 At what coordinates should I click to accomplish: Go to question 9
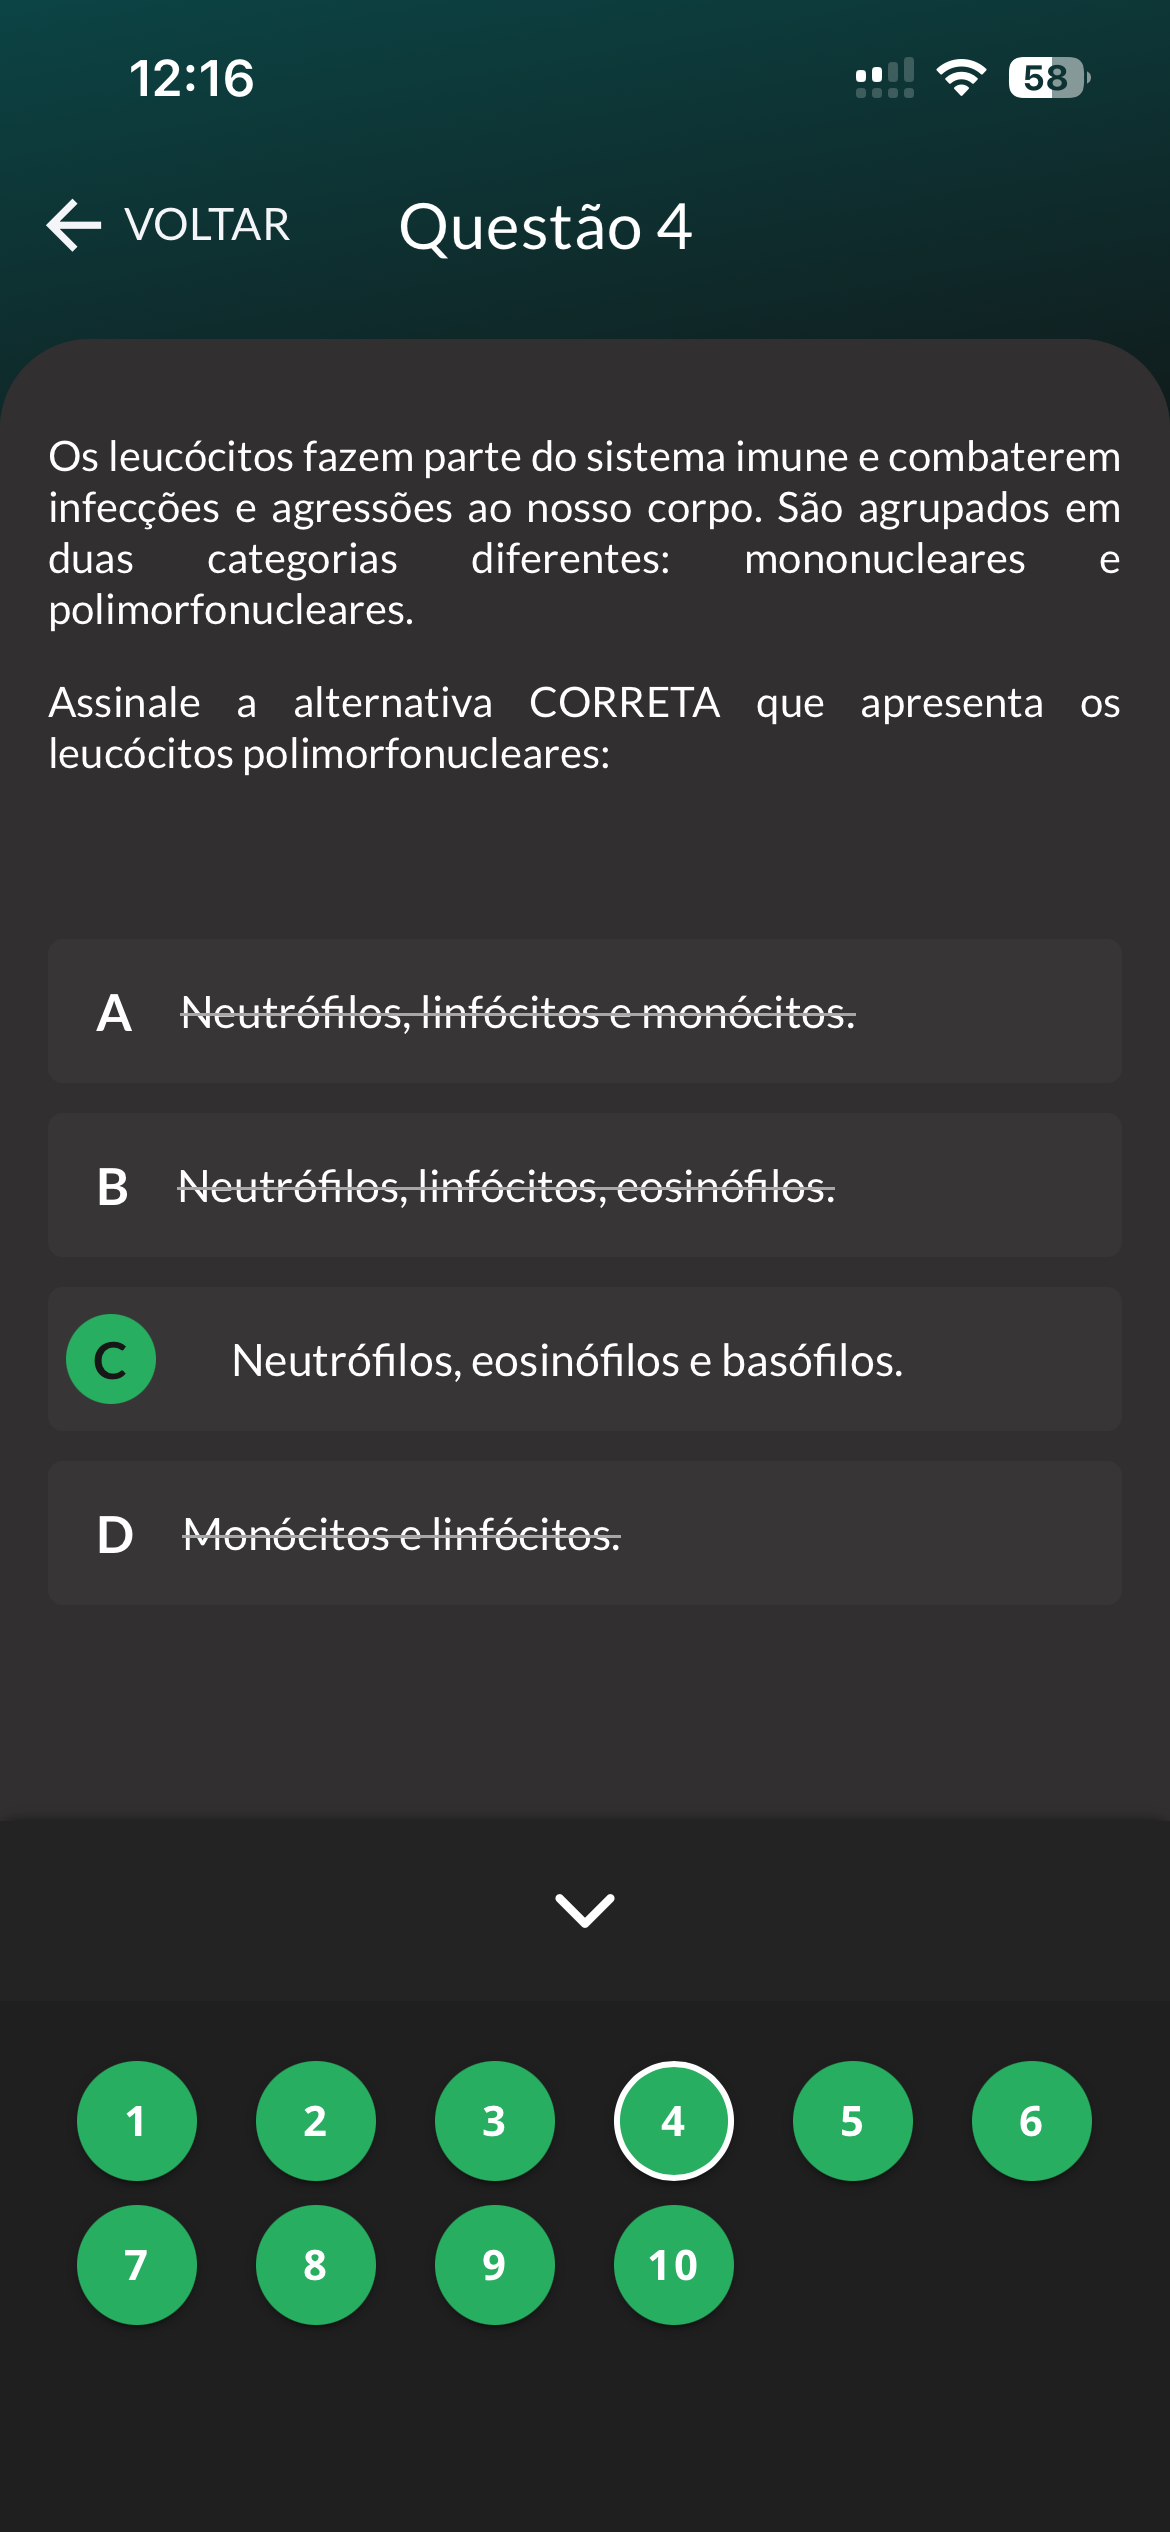pos(495,2264)
